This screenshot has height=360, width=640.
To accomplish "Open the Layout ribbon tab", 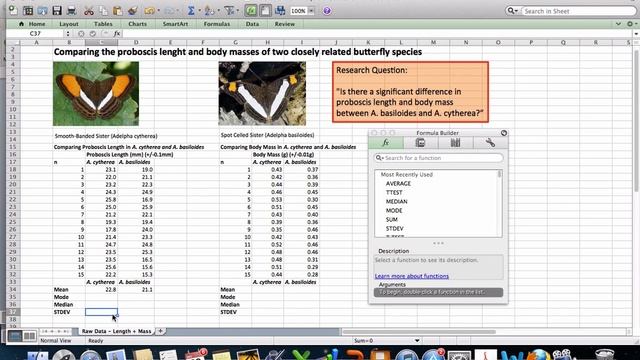I will point(69,24).
